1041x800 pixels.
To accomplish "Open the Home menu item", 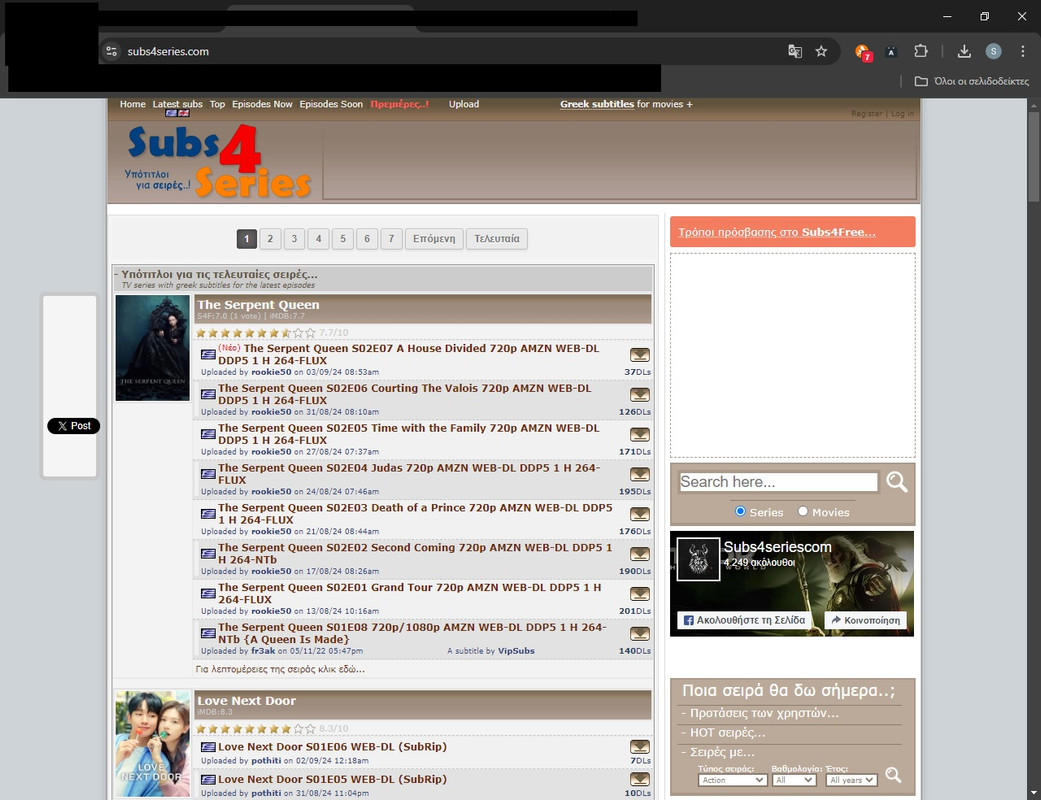I will (x=132, y=104).
